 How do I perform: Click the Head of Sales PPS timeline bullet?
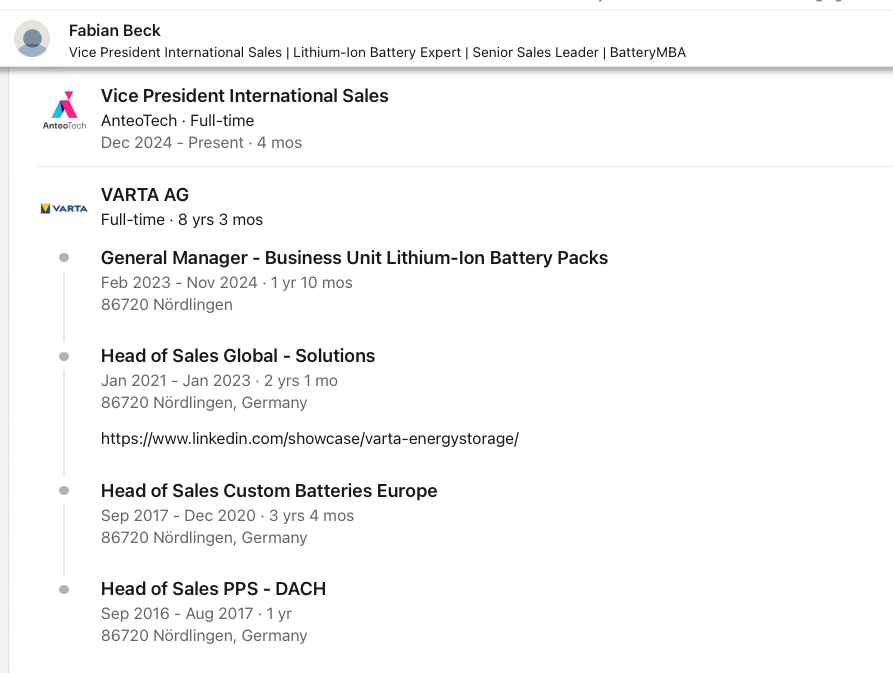pos(64,589)
